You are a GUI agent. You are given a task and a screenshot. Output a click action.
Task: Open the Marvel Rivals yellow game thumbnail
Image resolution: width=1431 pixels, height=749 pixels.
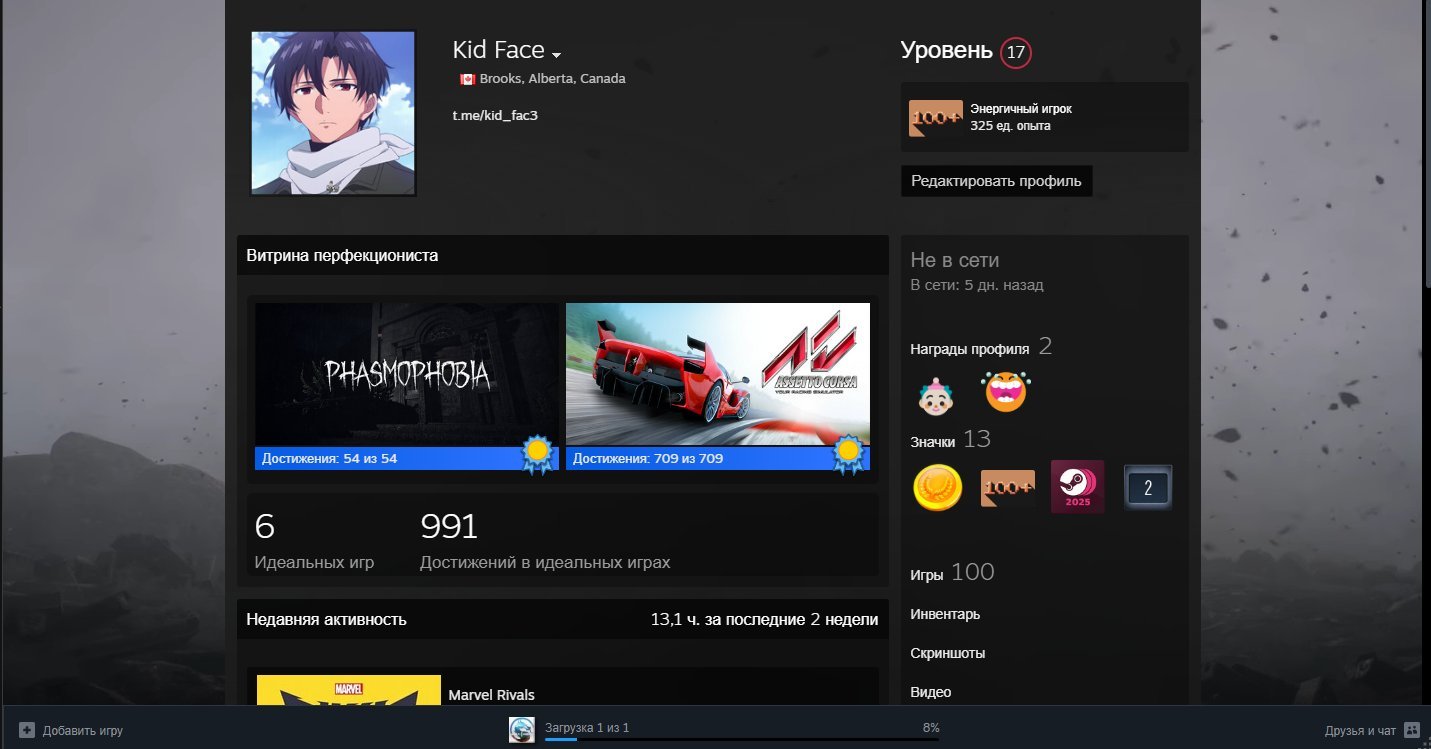348,690
